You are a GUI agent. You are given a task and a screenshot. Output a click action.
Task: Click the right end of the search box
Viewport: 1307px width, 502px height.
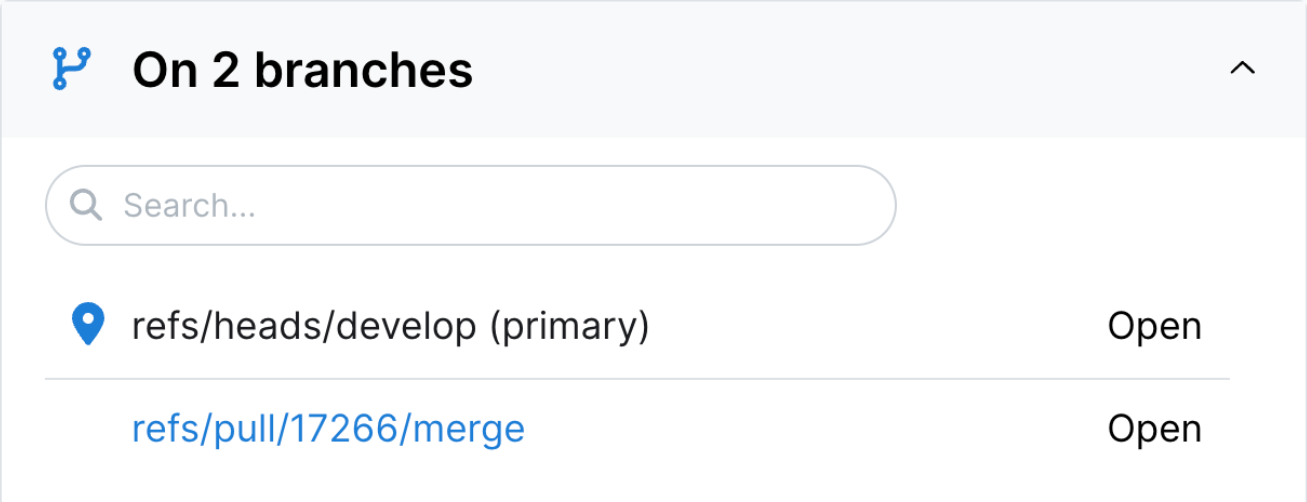click(860, 205)
